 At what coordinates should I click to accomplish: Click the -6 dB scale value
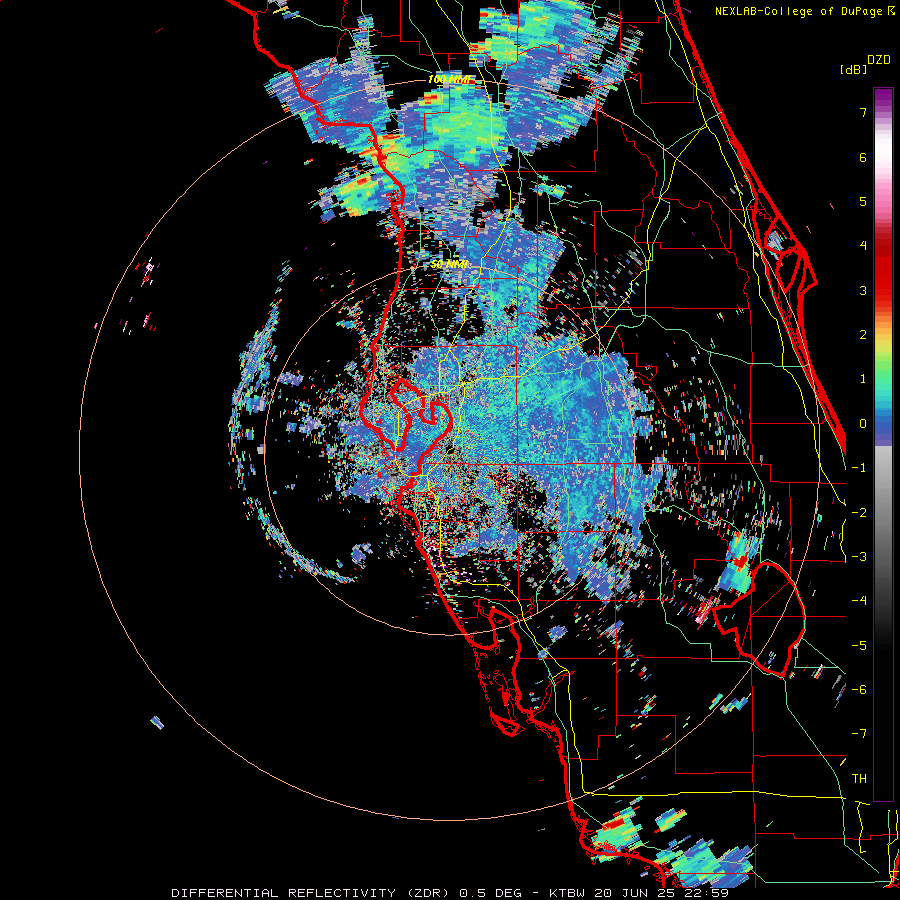tap(859, 690)
